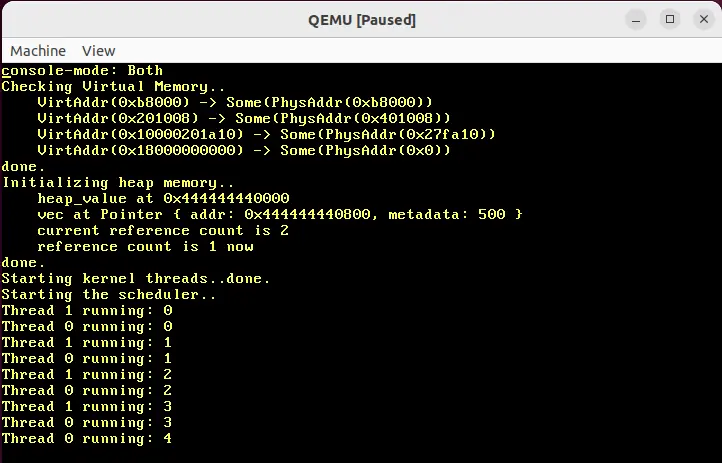Click the "Thread 0 running: 4" line
The height and width of the screenshot is (463, 722).
pos(86,439)
